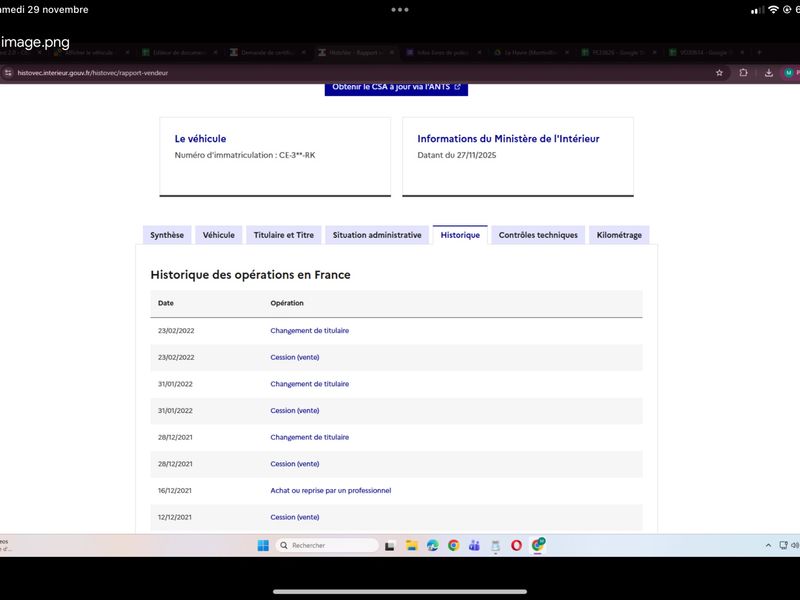Viewport: 800px width, 600px height.
Task: Open the browser extensions puzzle icon
Action: pos(744,73)
